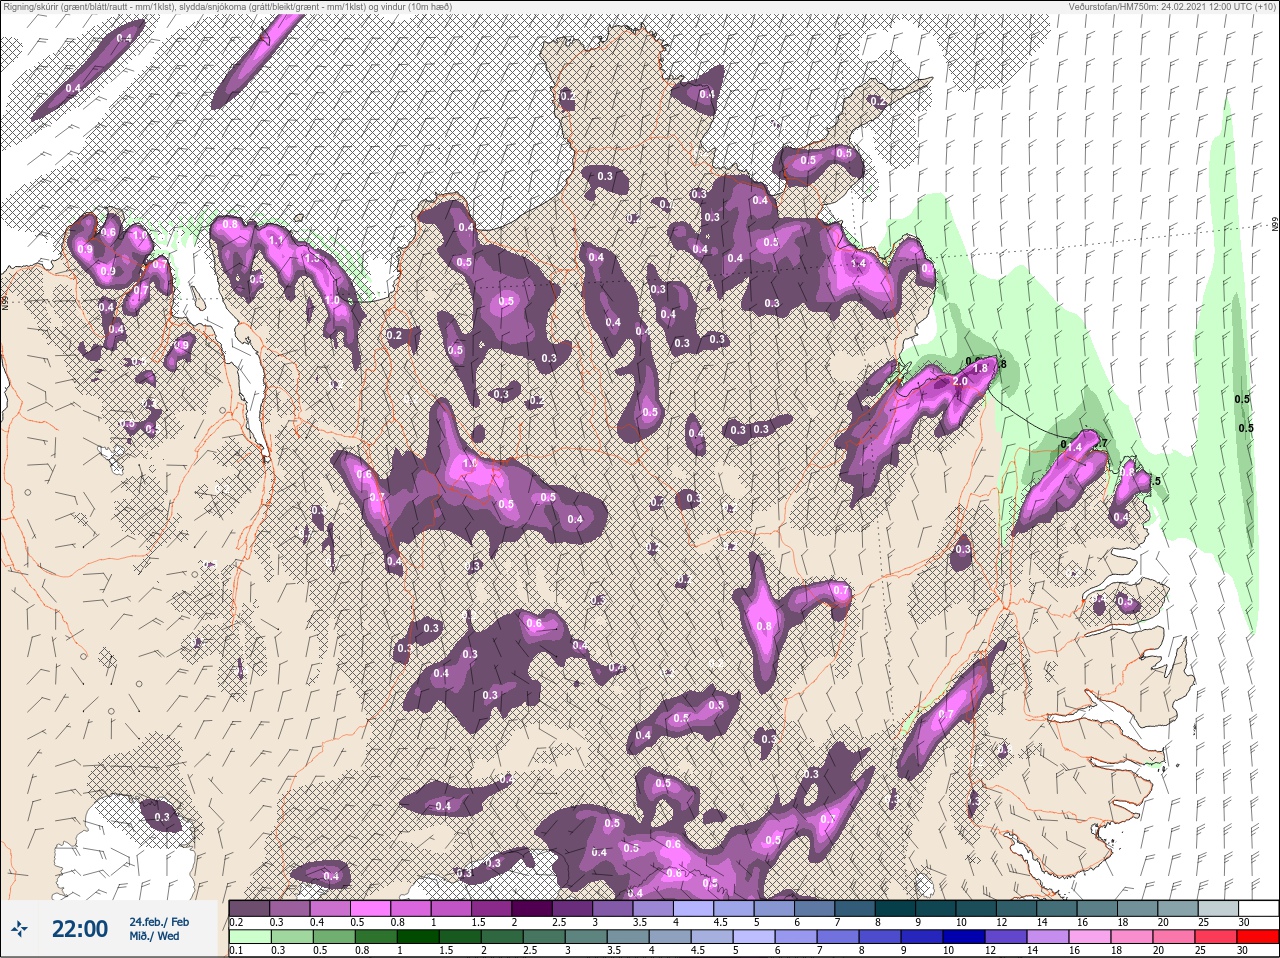Select the dark navy 10 rain legend swatch
The height and width of the screenshot is (958, 1280).
coord(965,937)
